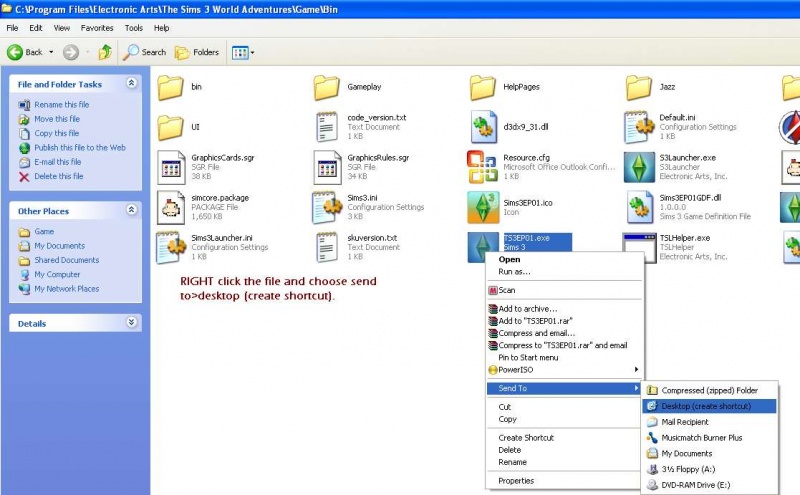Select Mail Recipient in Send To submenu

[710, 422]
